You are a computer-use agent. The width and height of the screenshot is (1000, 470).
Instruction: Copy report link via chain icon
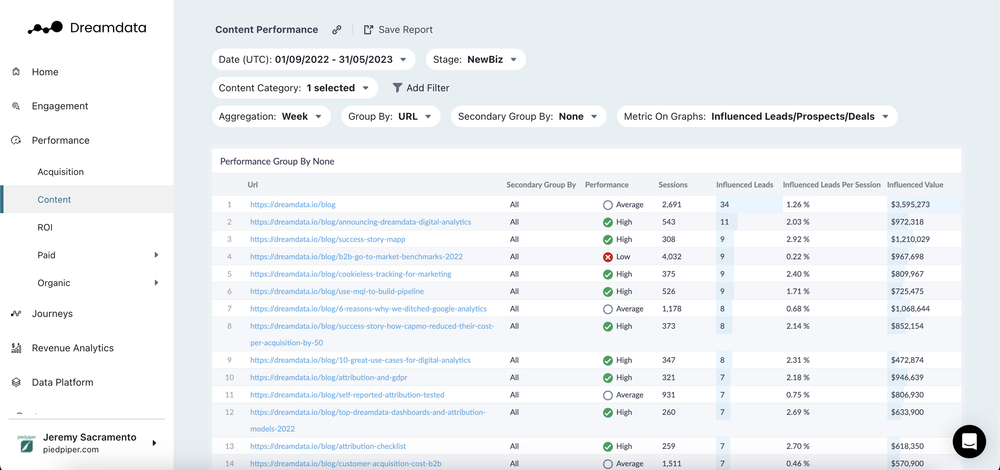(337, 30)
